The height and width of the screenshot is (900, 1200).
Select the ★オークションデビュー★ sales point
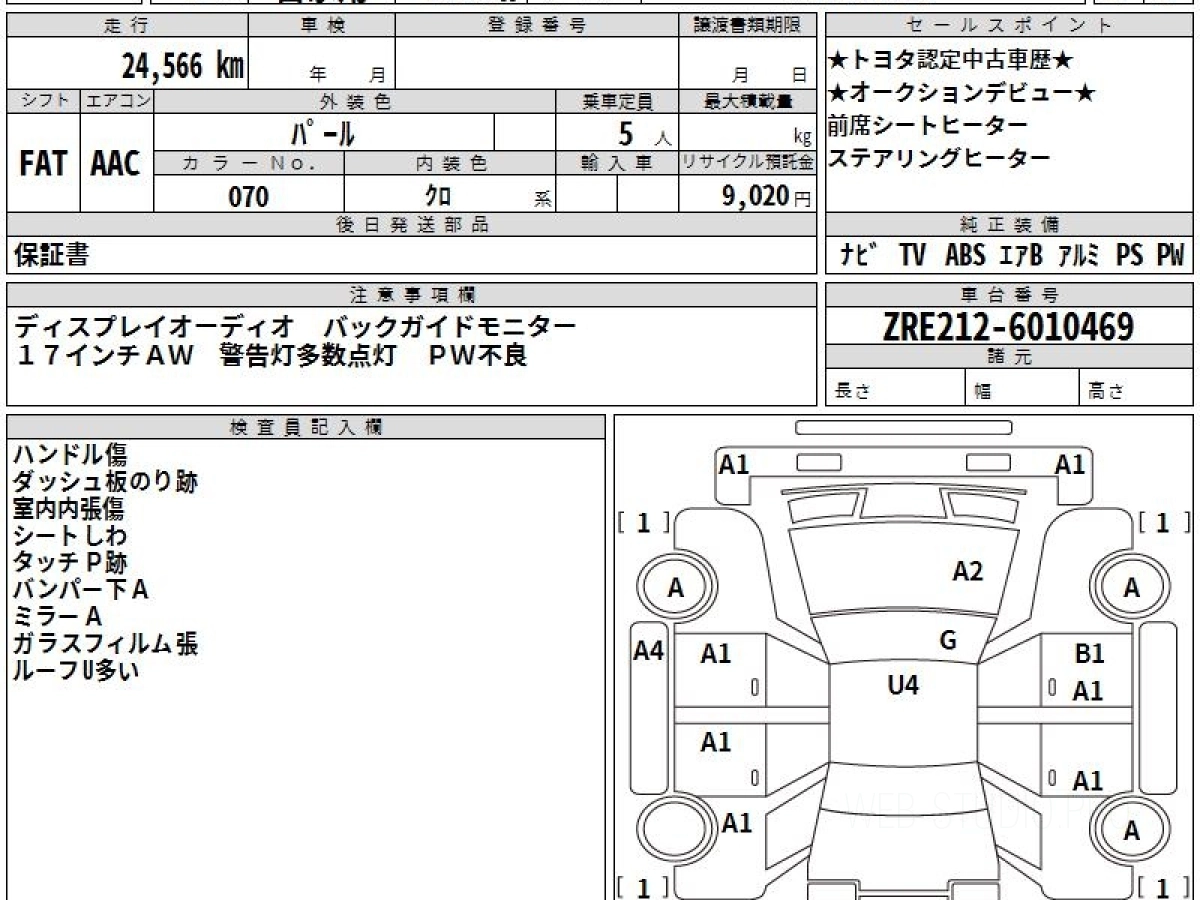pyautogui.click(x=962, y=93)
